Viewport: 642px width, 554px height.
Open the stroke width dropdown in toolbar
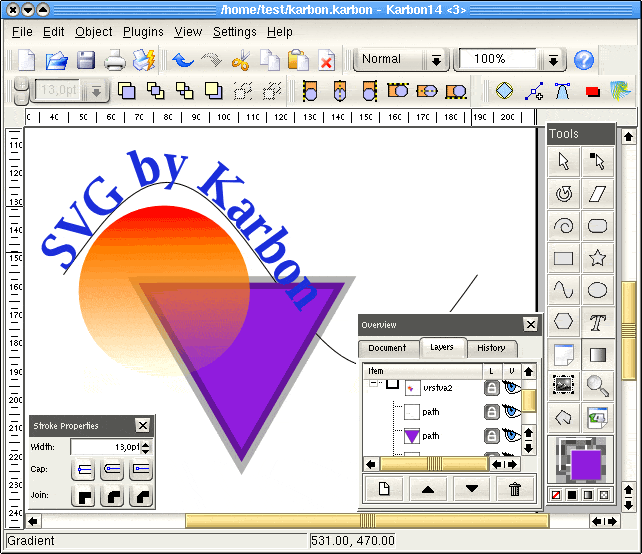(x=96, y=91)
